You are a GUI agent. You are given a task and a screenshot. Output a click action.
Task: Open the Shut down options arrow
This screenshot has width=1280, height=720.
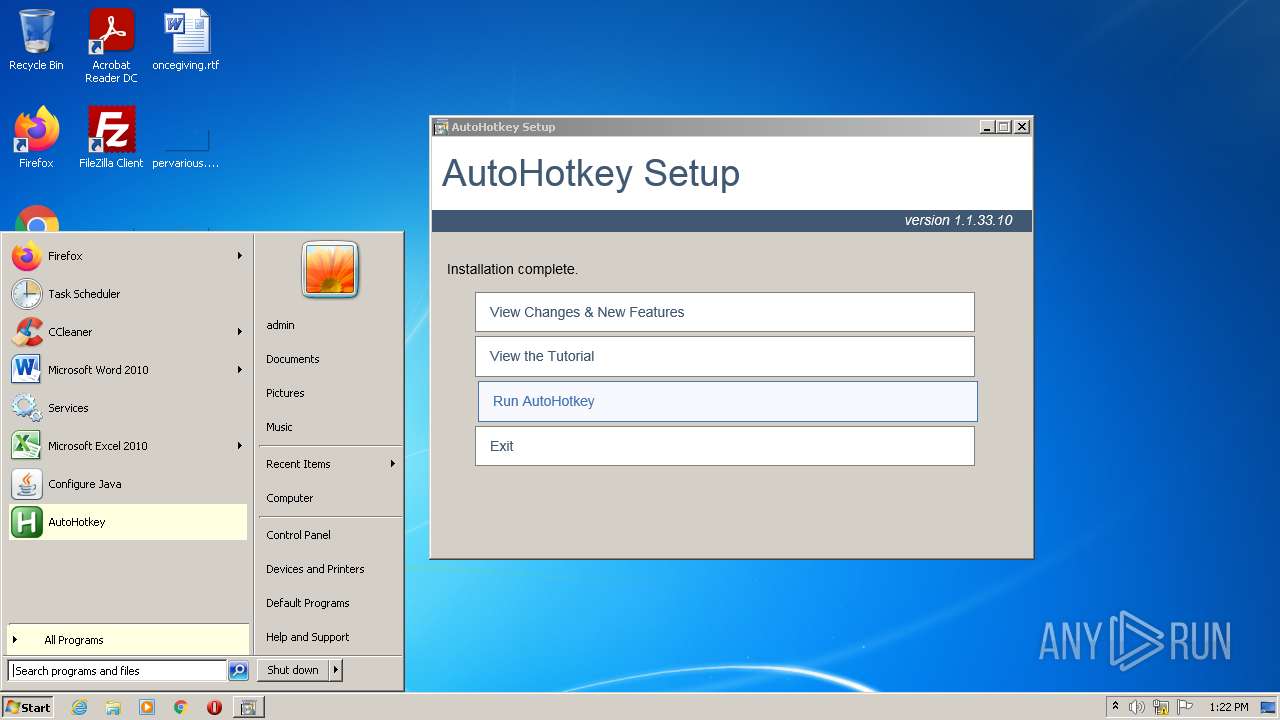tap(336, 670)
